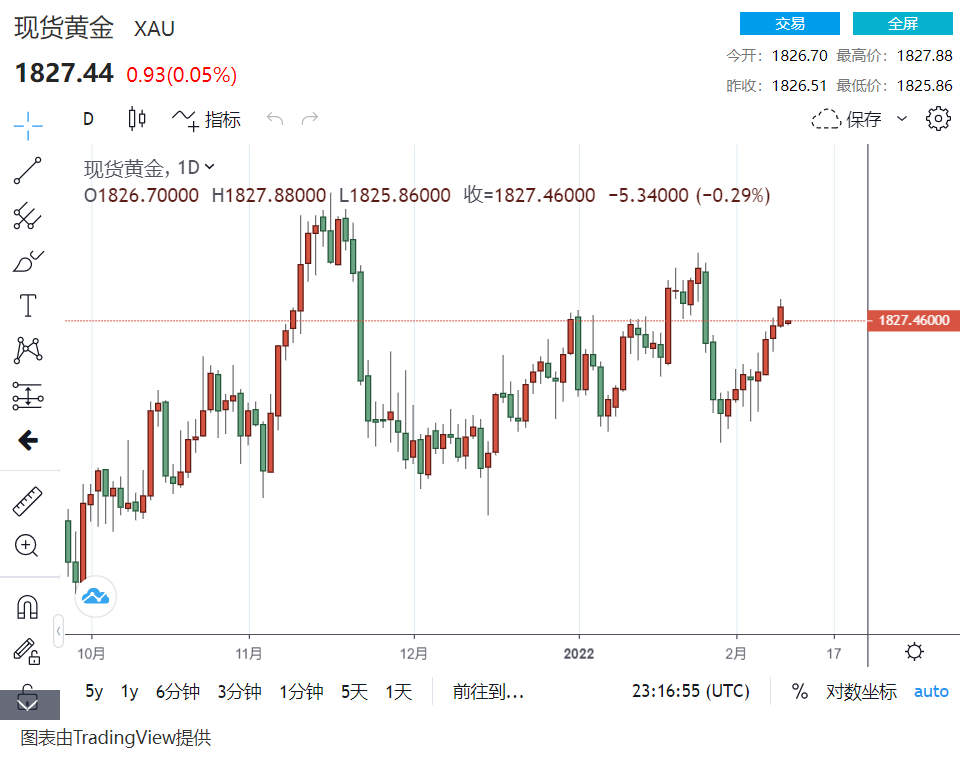
Task: Select the brush drawing tool
Action: click(x=28, y=261)
